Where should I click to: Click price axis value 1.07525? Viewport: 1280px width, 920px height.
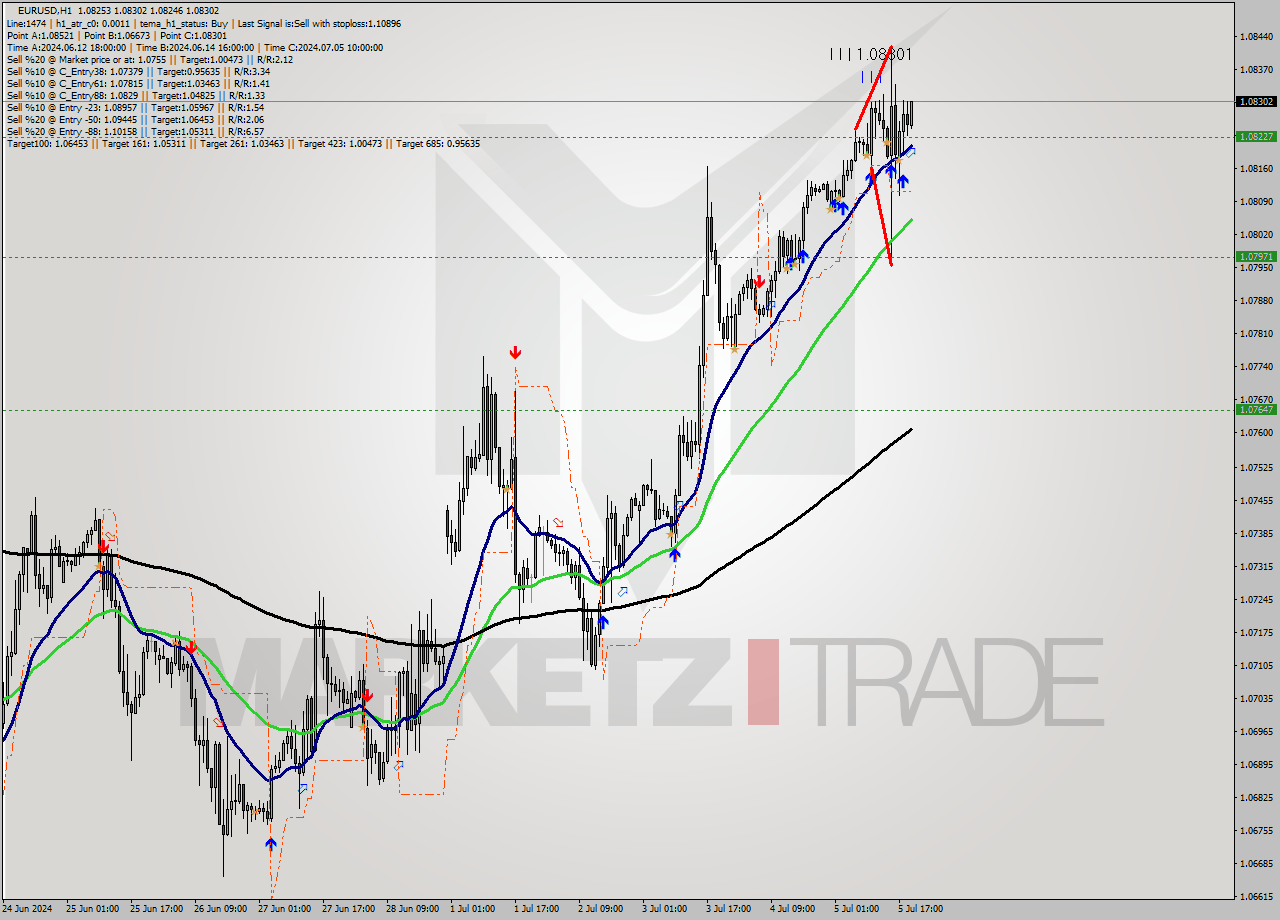click(x=1256, y=467)
